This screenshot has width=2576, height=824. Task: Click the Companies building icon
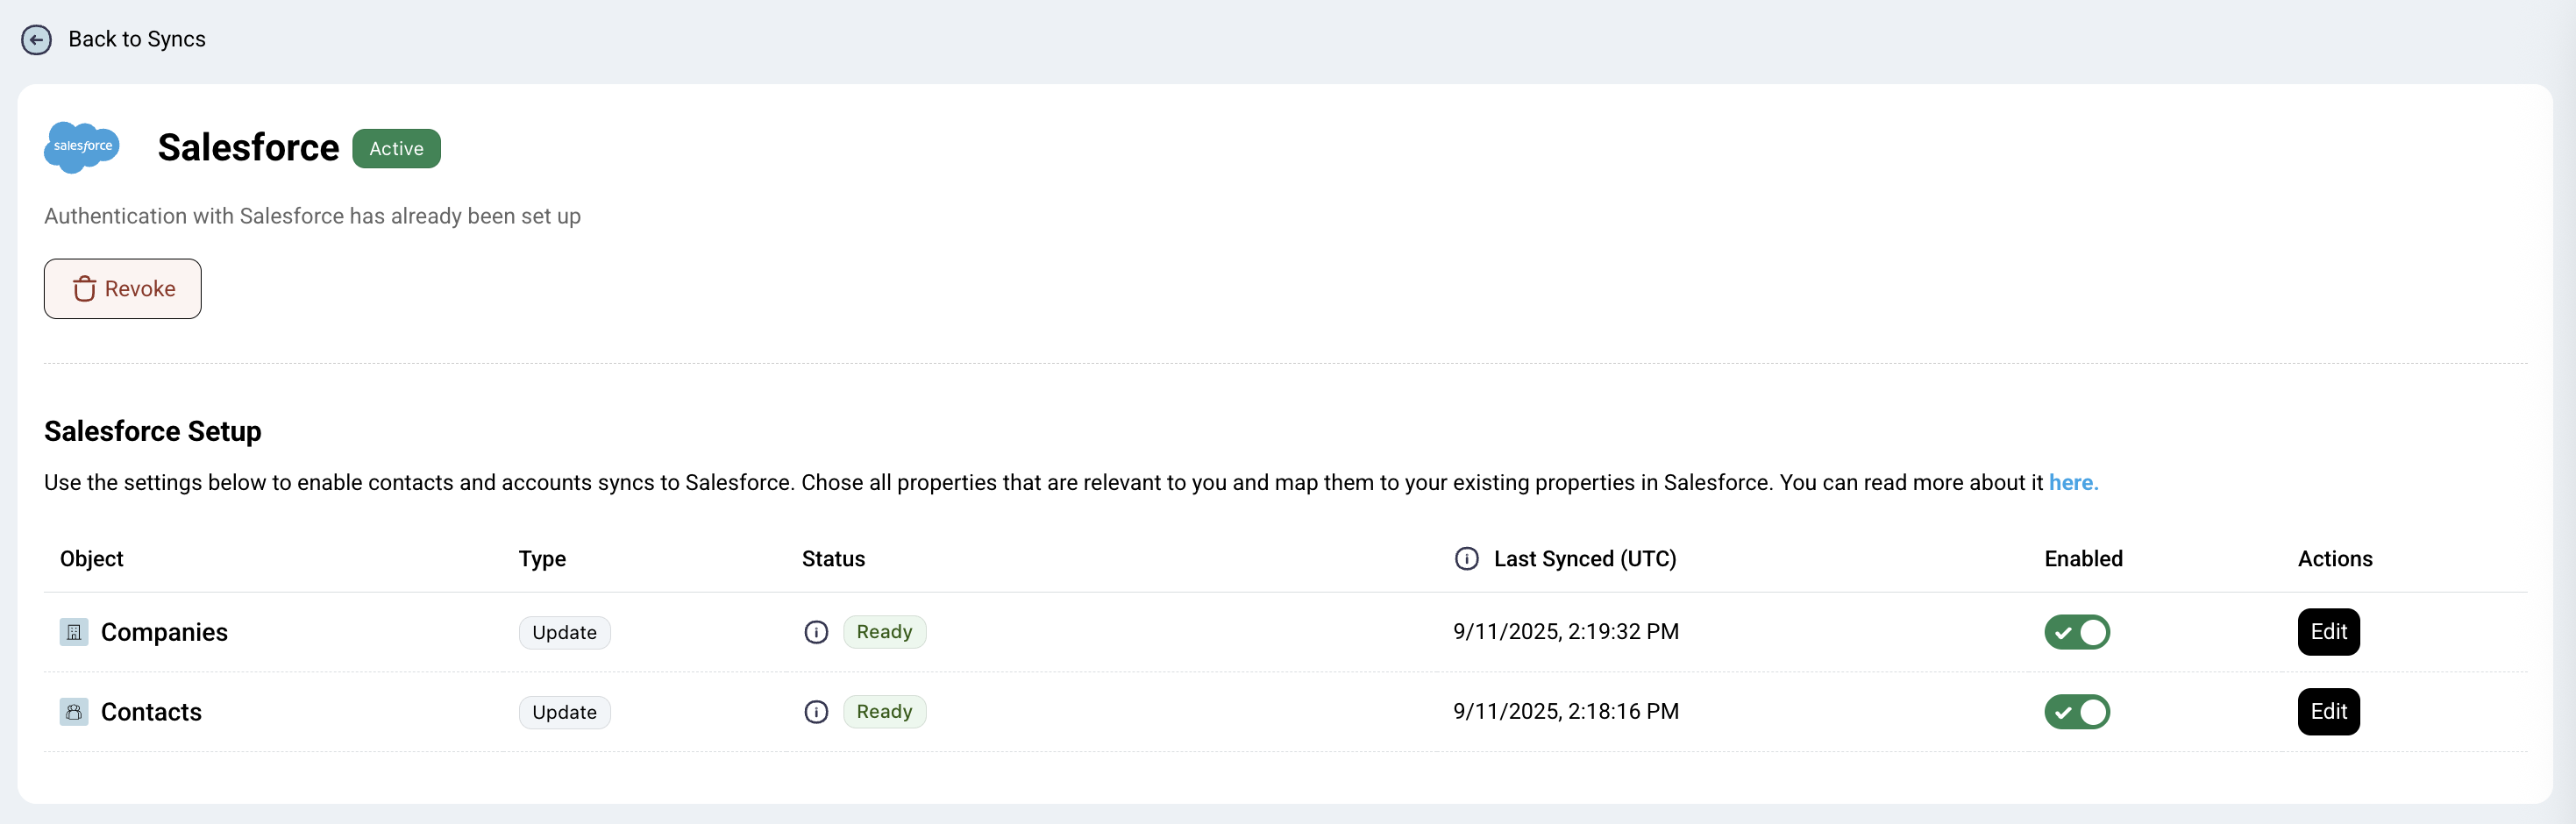pos(74,632)
